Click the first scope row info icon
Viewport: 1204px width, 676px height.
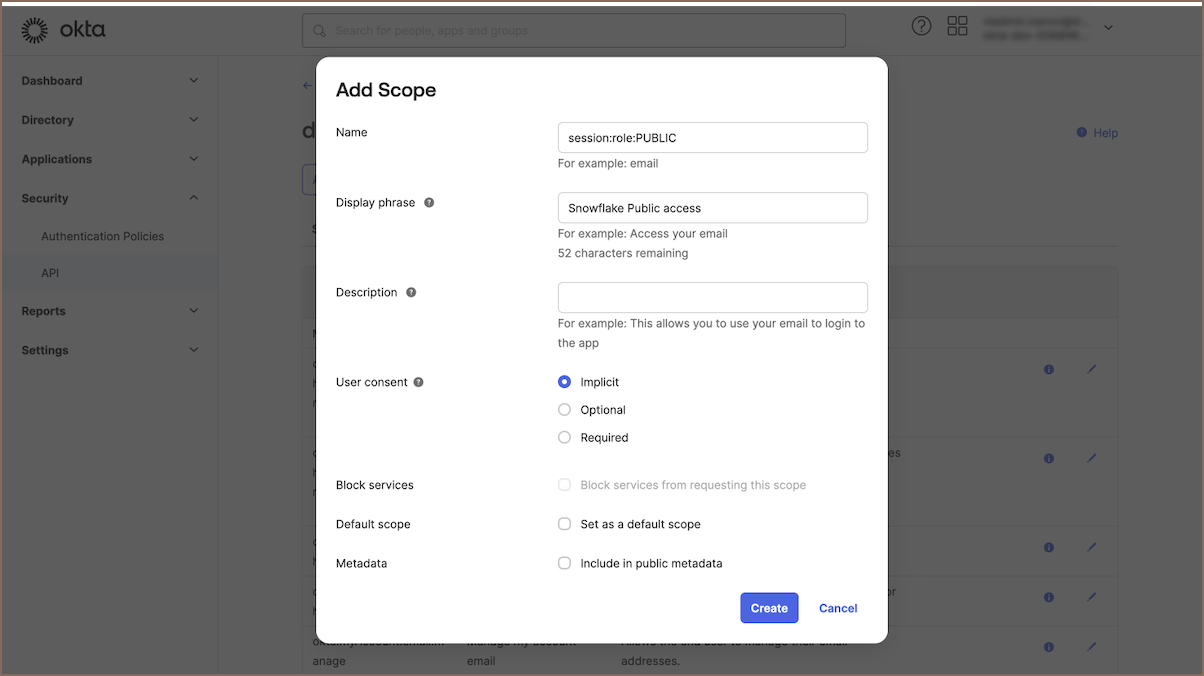[1048, 369]
